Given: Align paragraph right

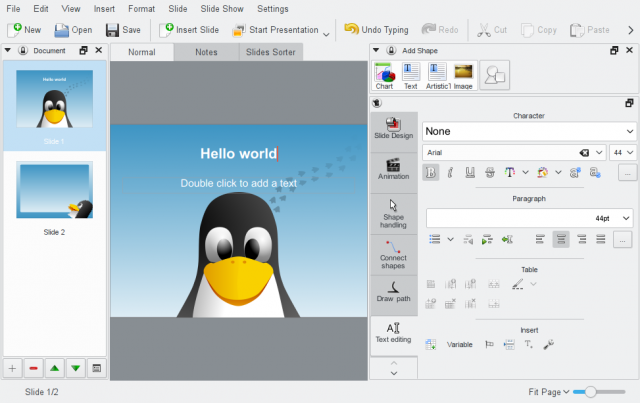Looking at the screenshot, I should pos(582,239).
